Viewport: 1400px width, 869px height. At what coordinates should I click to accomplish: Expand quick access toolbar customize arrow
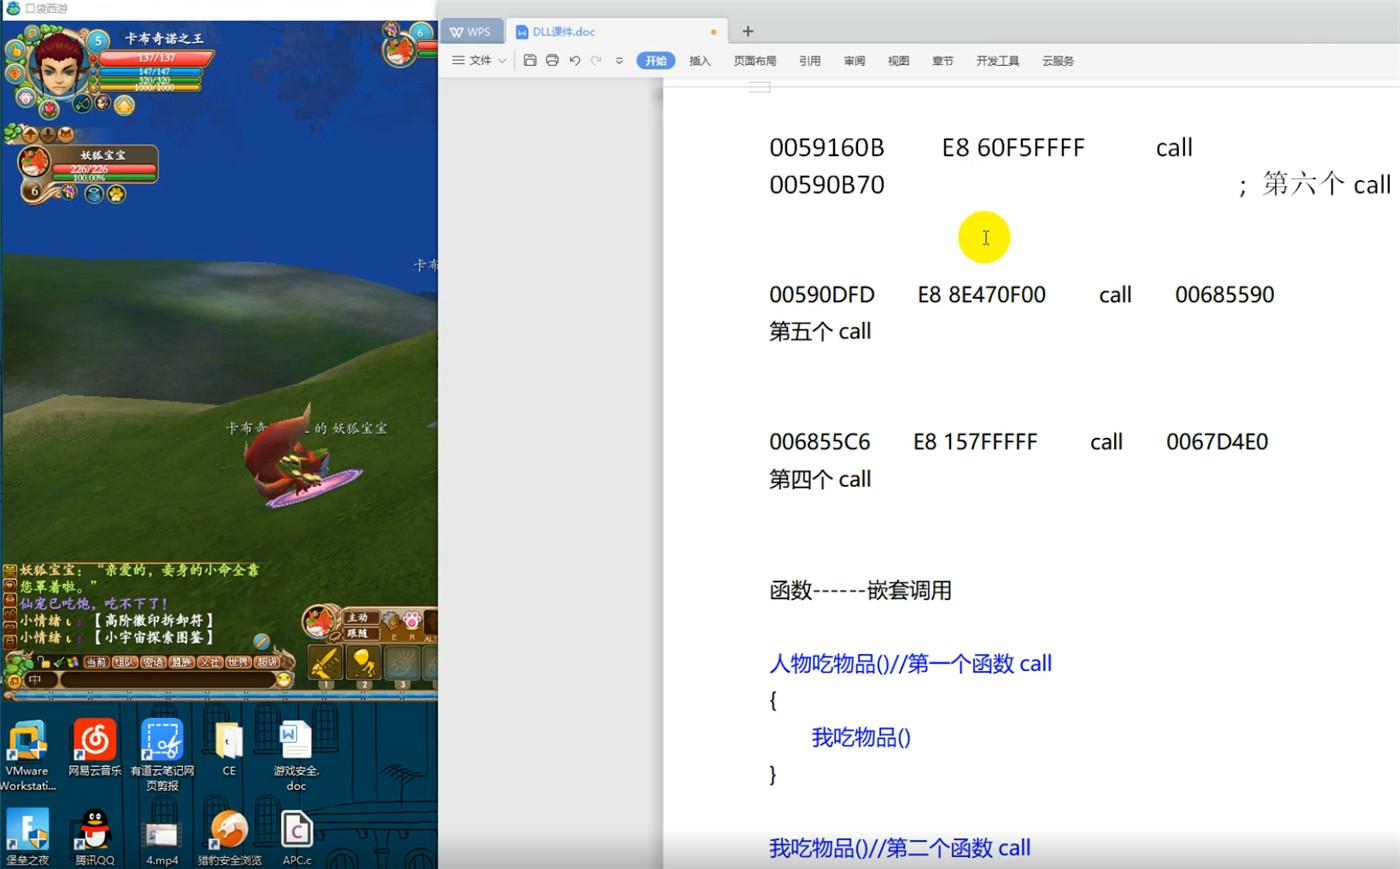pos(619,61)
